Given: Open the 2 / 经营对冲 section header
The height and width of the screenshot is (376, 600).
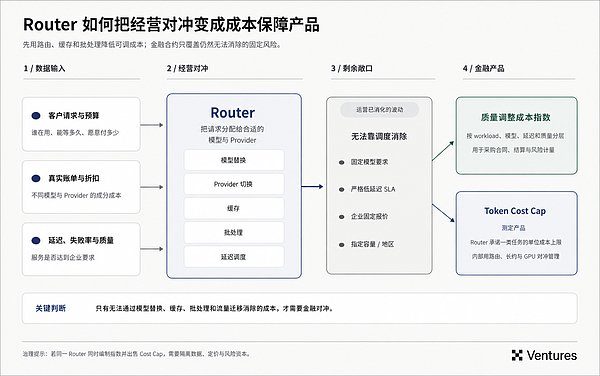Looking at the screenshot, I should click(x=188, y=68).
